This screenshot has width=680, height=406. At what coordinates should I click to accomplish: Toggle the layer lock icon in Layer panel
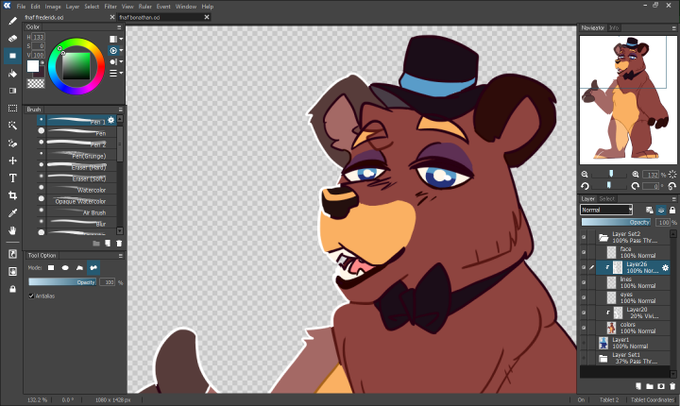click(x=672, y=210)
